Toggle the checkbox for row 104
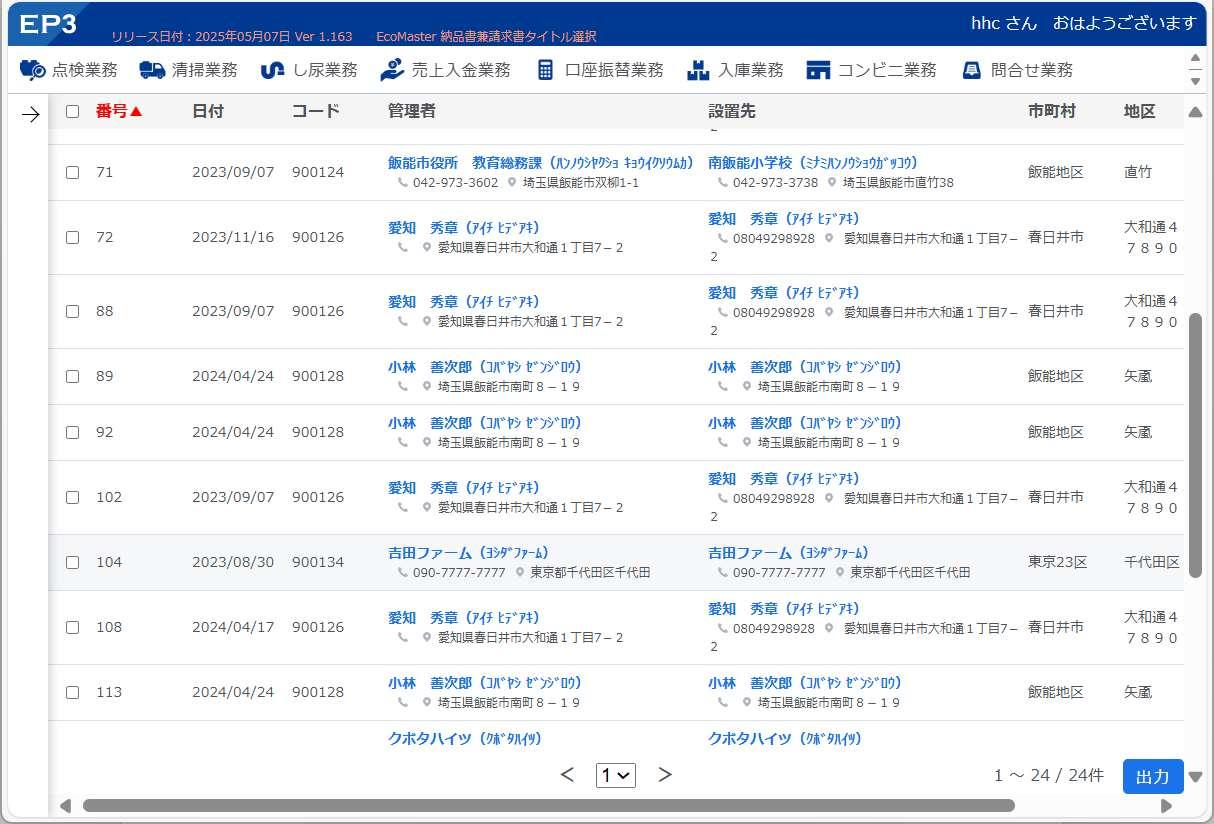Screen dimensions: 1214x824 [72, 562]
